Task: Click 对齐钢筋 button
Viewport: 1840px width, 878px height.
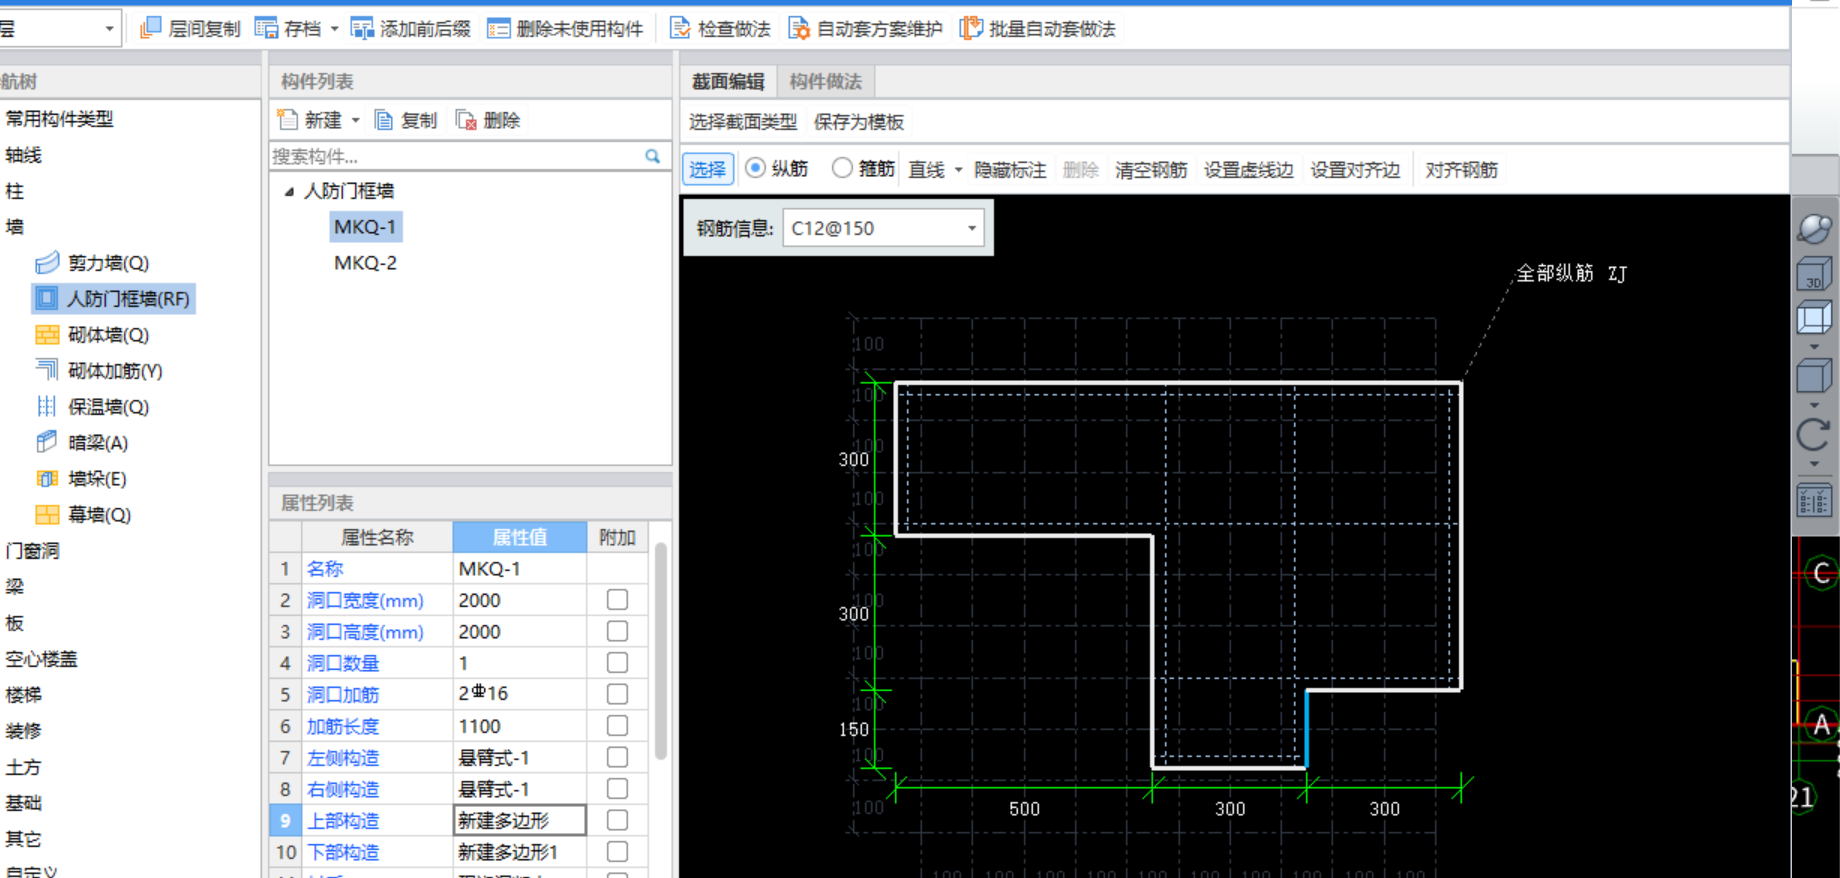Action: tap(1461, 170)
